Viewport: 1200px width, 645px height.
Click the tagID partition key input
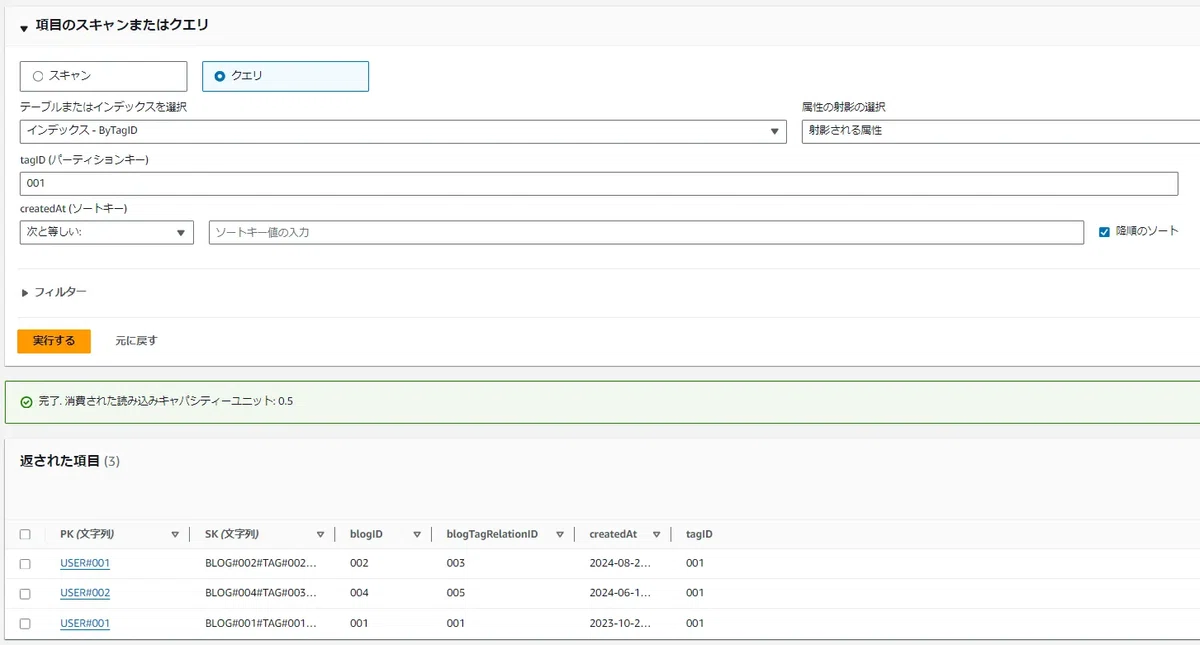(599, 184)
